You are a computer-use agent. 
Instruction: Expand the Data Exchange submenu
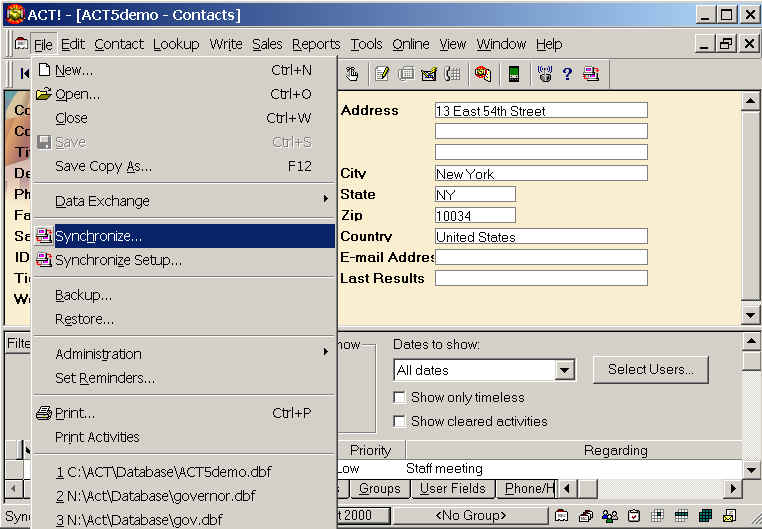tap(184, 201)
